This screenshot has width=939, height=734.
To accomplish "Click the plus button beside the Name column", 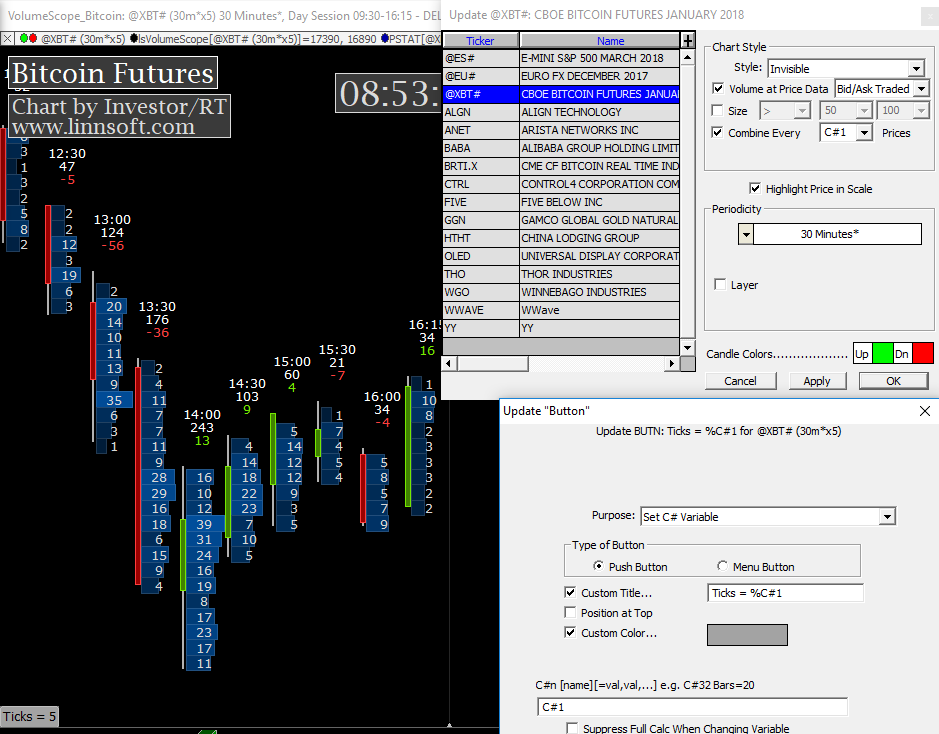I will (x=688, y=40).
